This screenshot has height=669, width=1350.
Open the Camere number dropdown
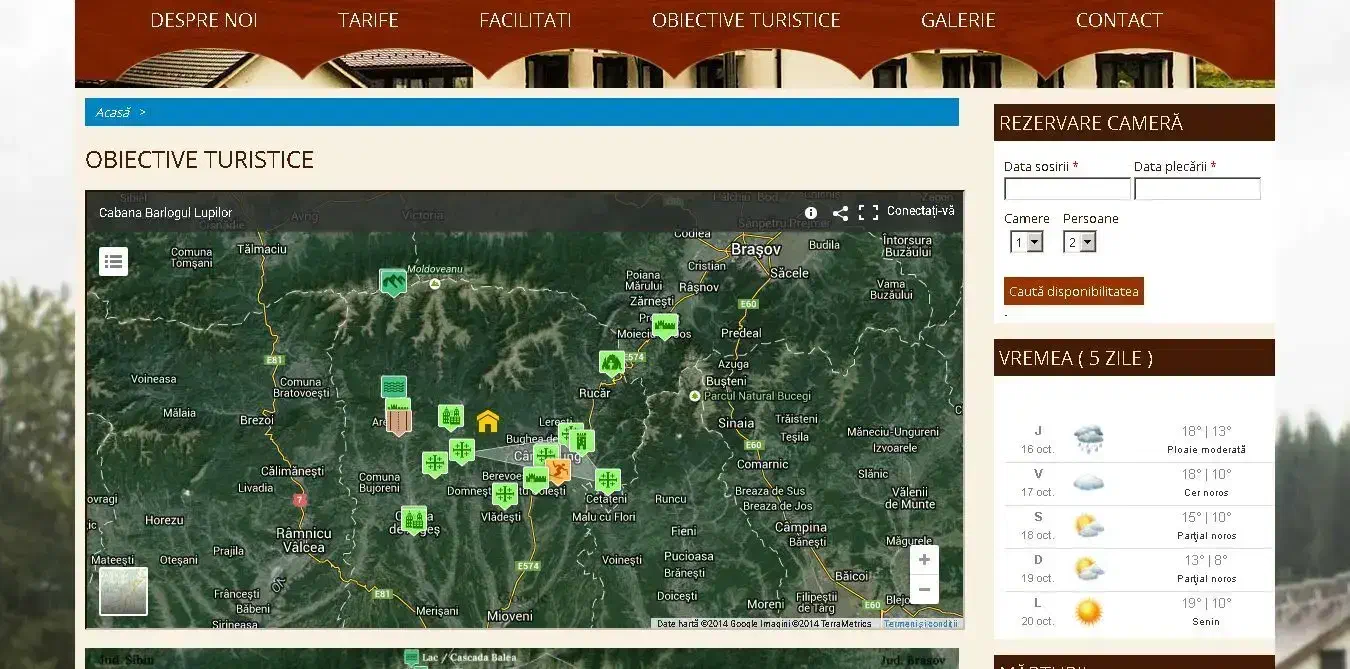click(x=1027, y=242)
